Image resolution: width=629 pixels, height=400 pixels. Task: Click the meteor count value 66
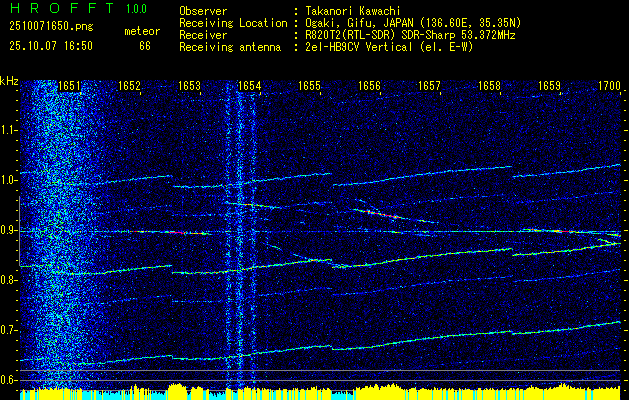145,46
